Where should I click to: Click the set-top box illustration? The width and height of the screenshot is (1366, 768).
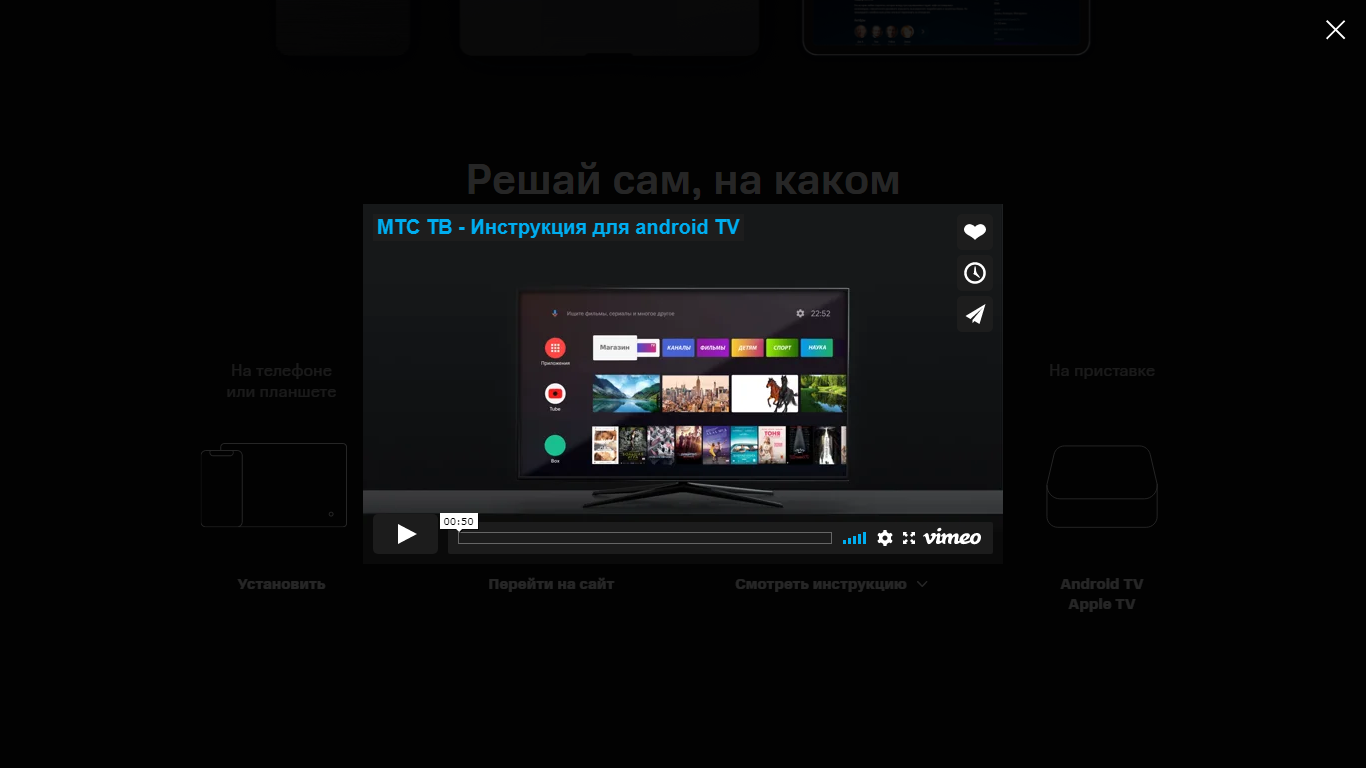click(x=1102, y=486)
